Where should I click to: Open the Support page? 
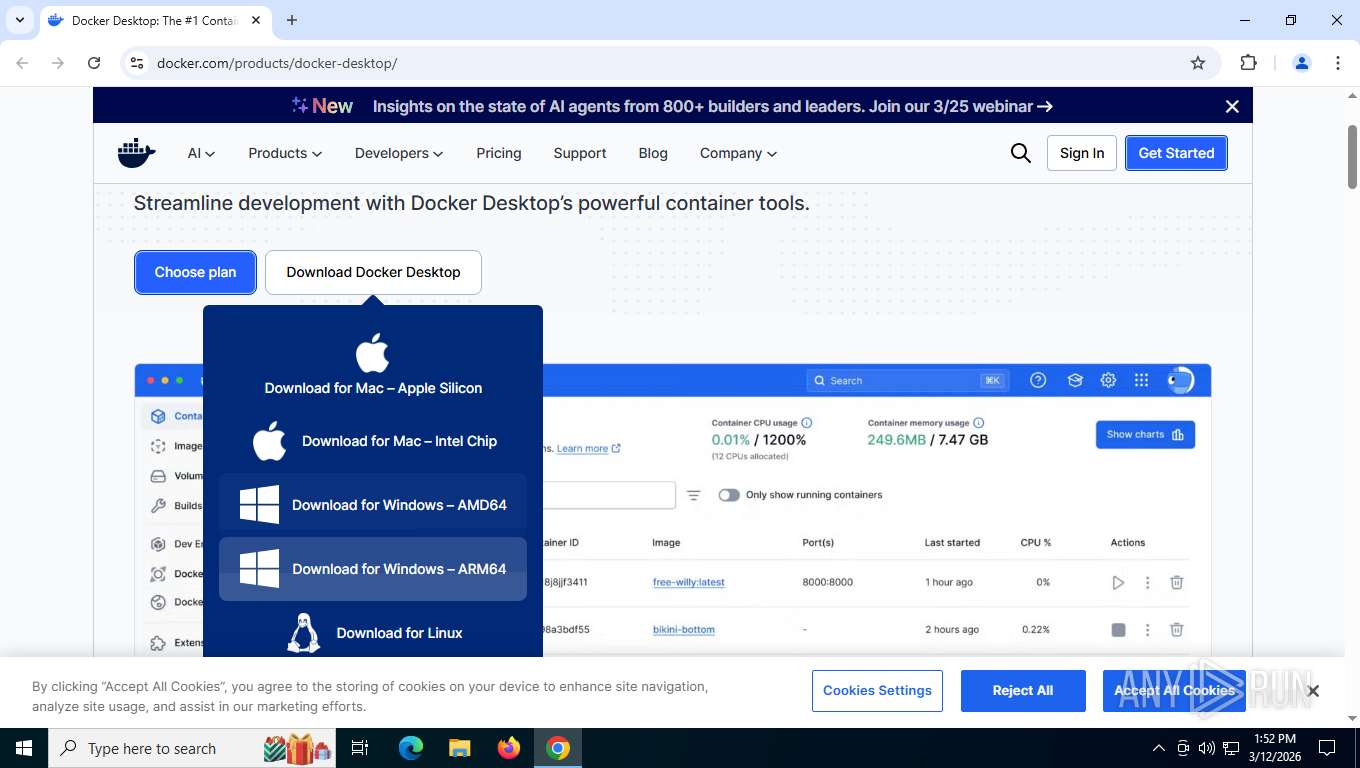click(x=580, y=153)
